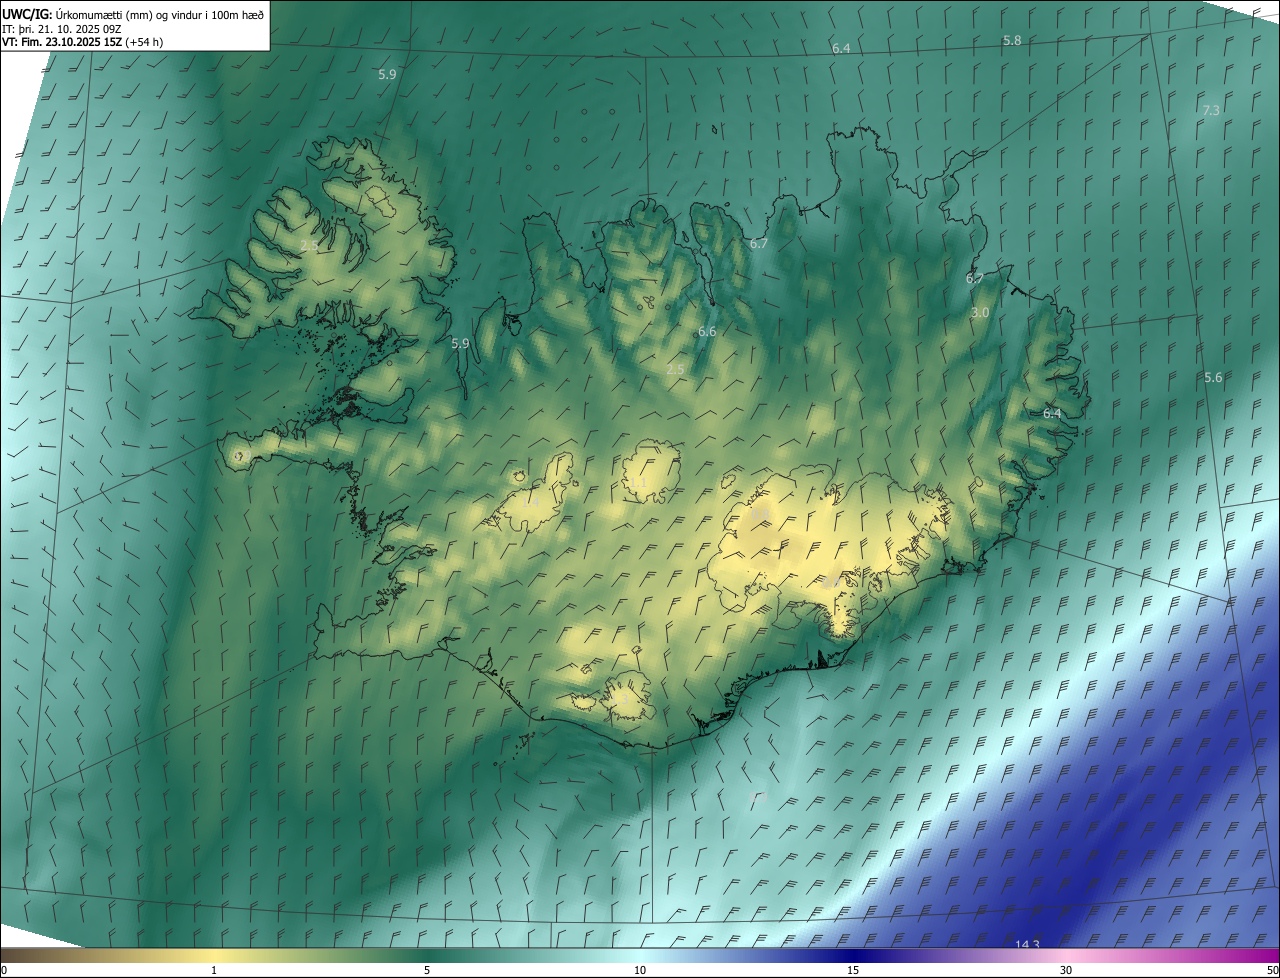The width and height of the screenshot is (1280, 978).
Task: Click the 2.5 label on the Westfjords peninsula
Action: click(x=309, y=246)
